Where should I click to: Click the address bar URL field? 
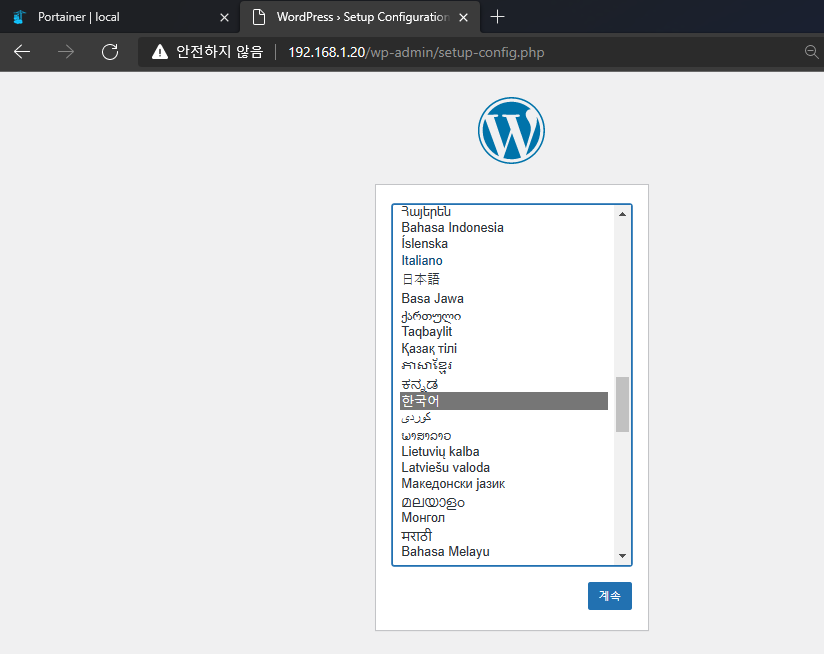[x=416, y=53]
